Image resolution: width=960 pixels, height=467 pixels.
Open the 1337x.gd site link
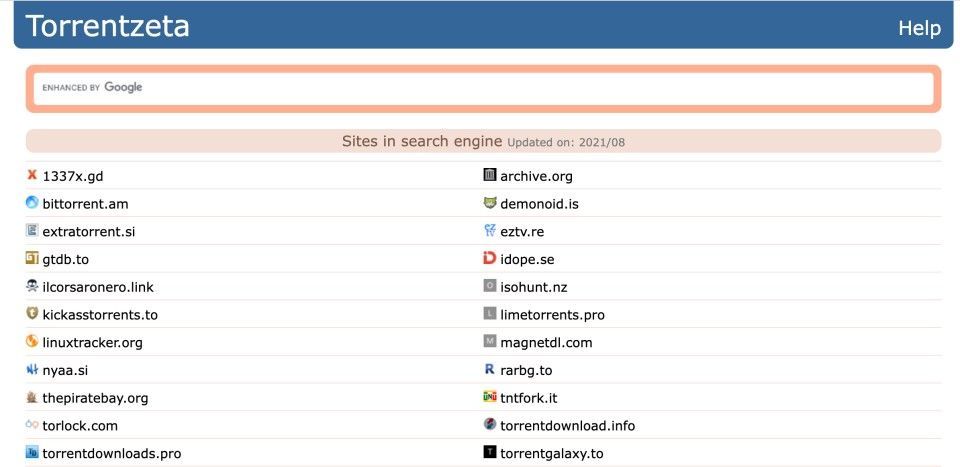point(73,176)
